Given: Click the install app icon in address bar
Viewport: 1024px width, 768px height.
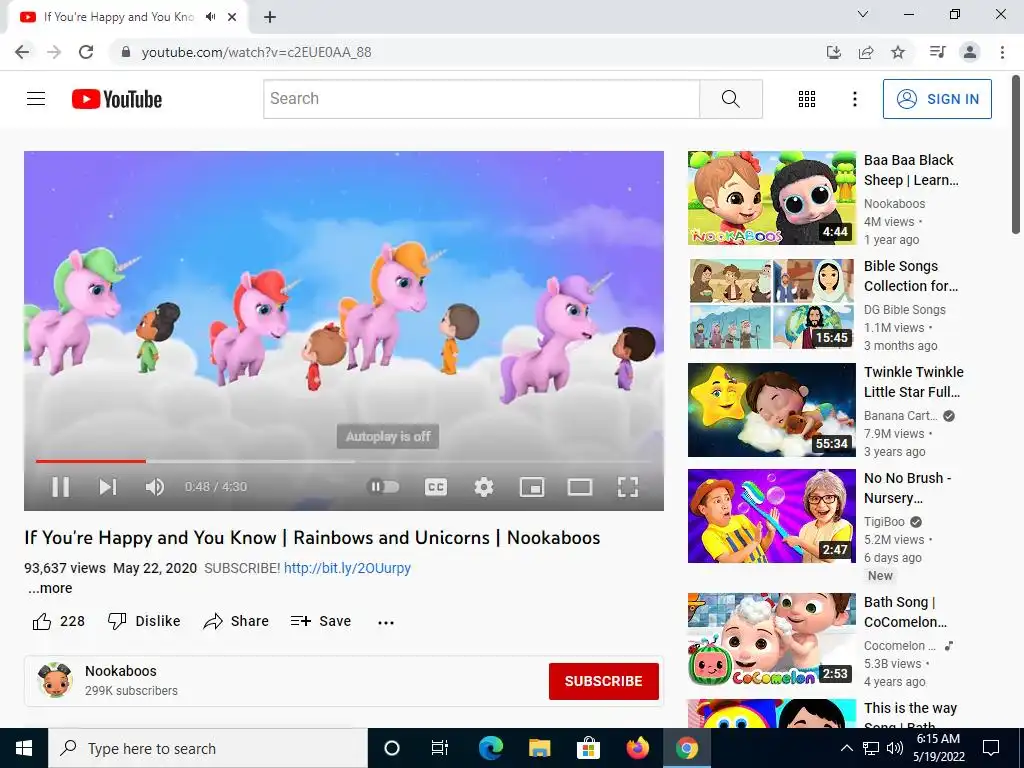Looking at the screenshot, I should 833,52.
